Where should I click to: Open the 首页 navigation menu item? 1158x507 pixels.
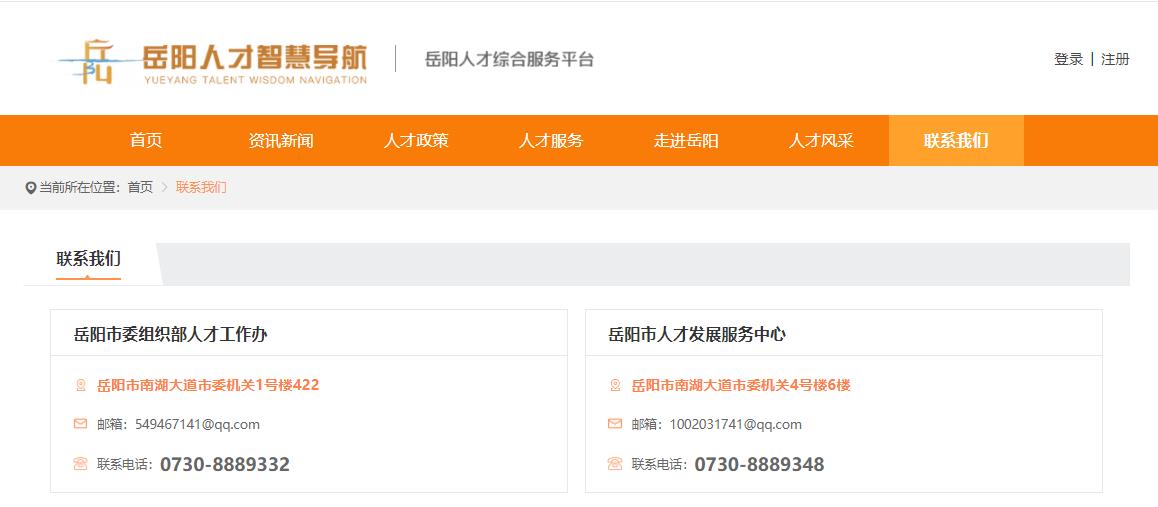coord(146,140)
